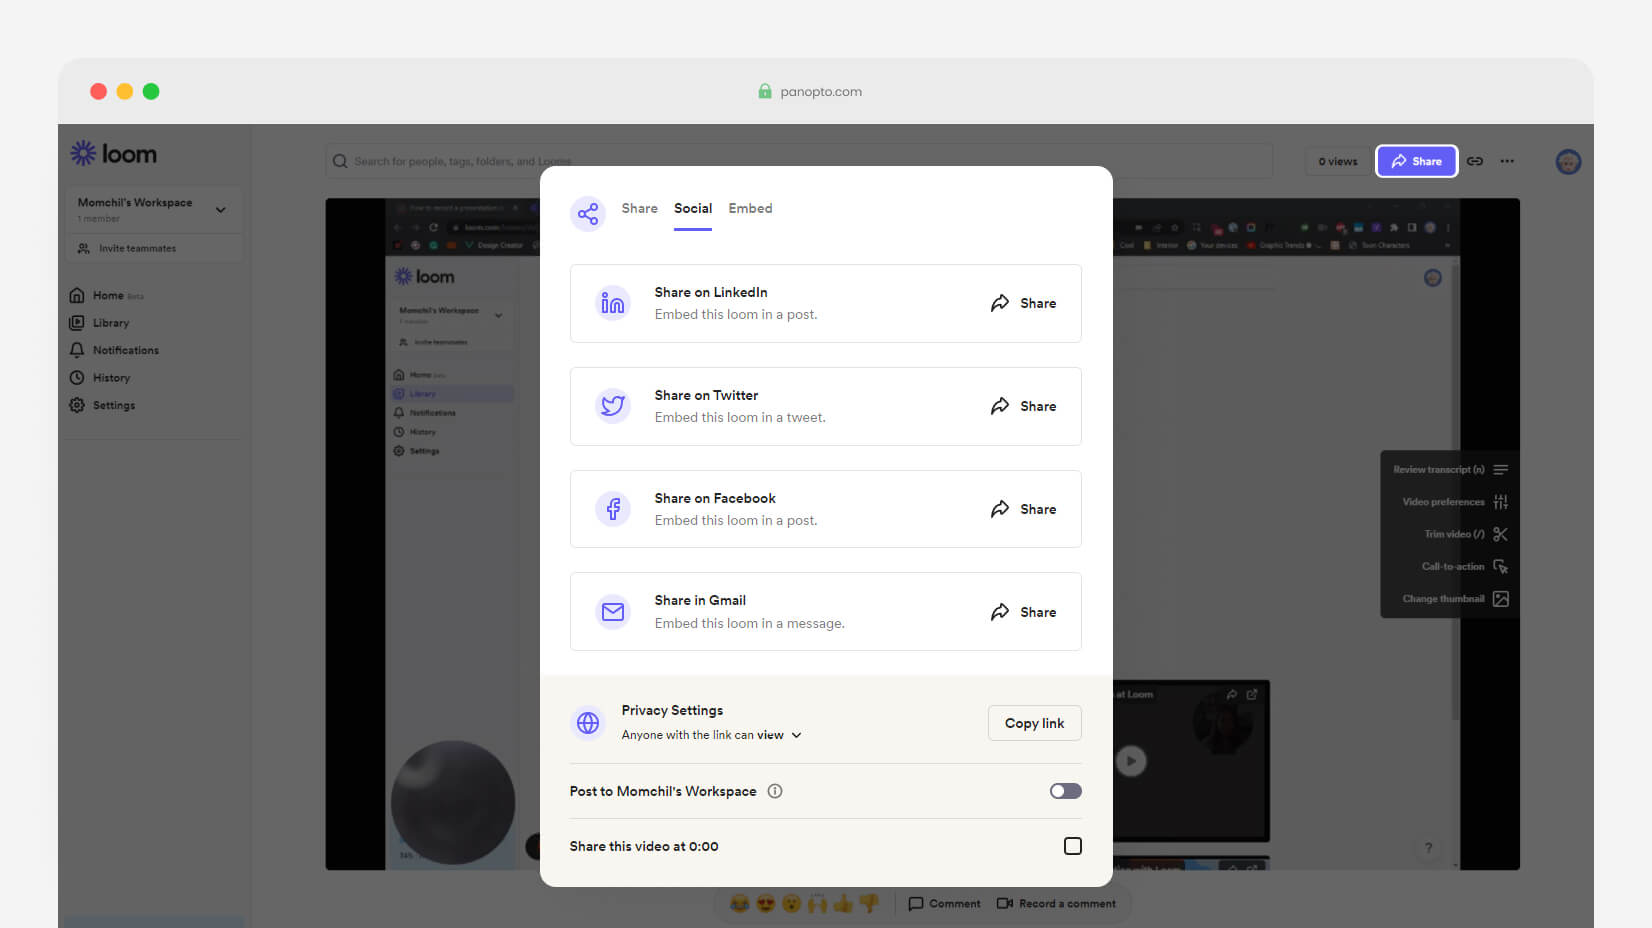Screen dimensions: 1652x928
Task: Open Notifications in sidebar
Action: click(114, 350)
